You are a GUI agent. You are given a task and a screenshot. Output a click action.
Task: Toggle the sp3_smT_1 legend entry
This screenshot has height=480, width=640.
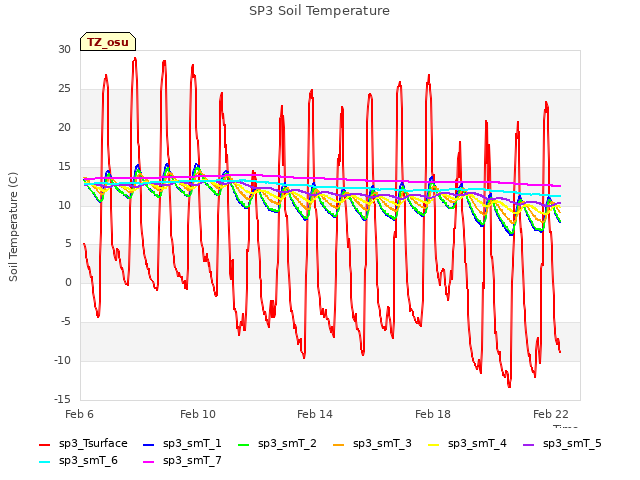click(182, 444)
